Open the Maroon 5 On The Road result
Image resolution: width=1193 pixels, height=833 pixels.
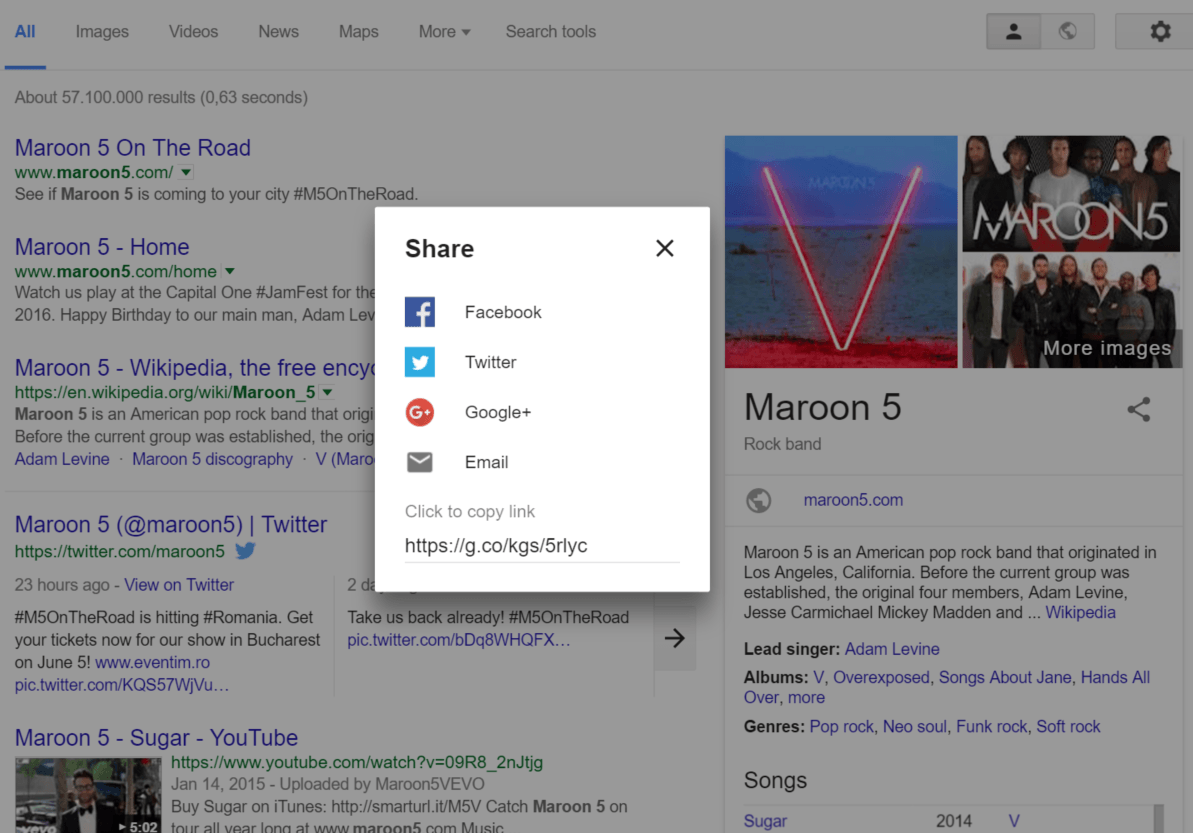click(133, 148)
